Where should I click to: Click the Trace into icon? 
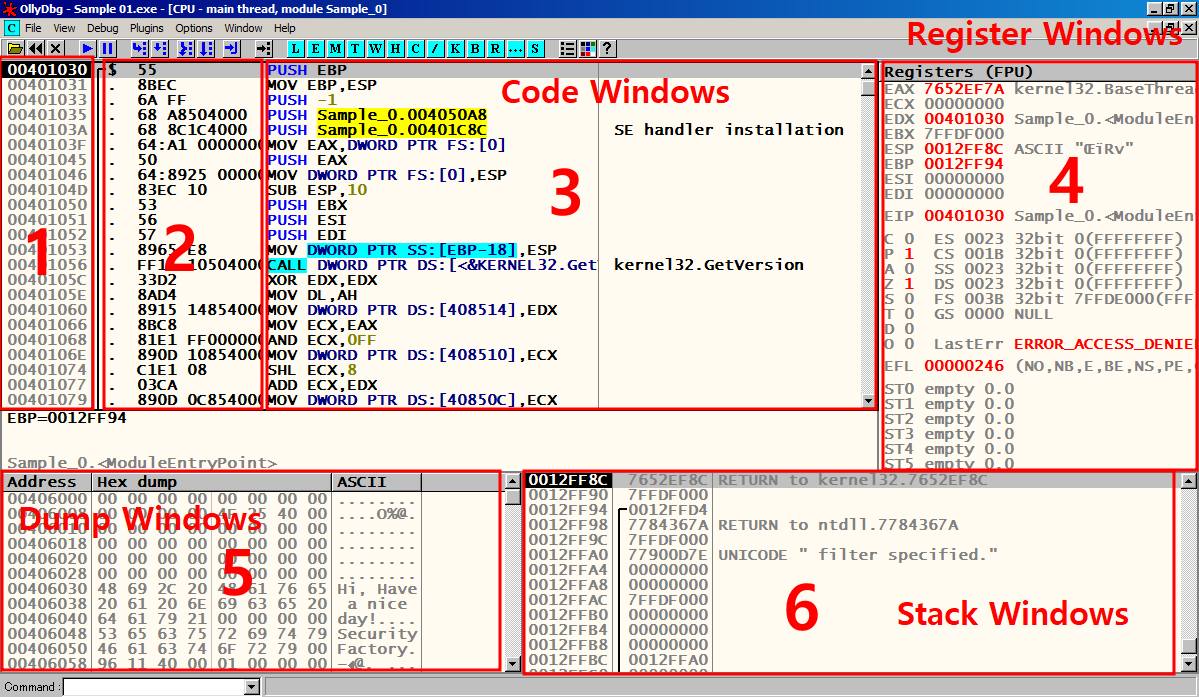coord(186,48)
